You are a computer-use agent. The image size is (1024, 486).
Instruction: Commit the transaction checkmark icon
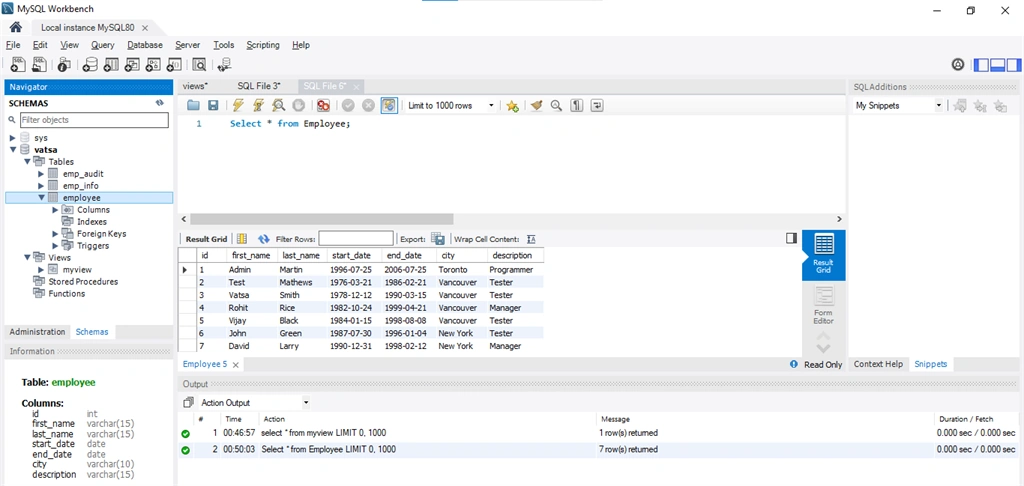tap(348, 105)
